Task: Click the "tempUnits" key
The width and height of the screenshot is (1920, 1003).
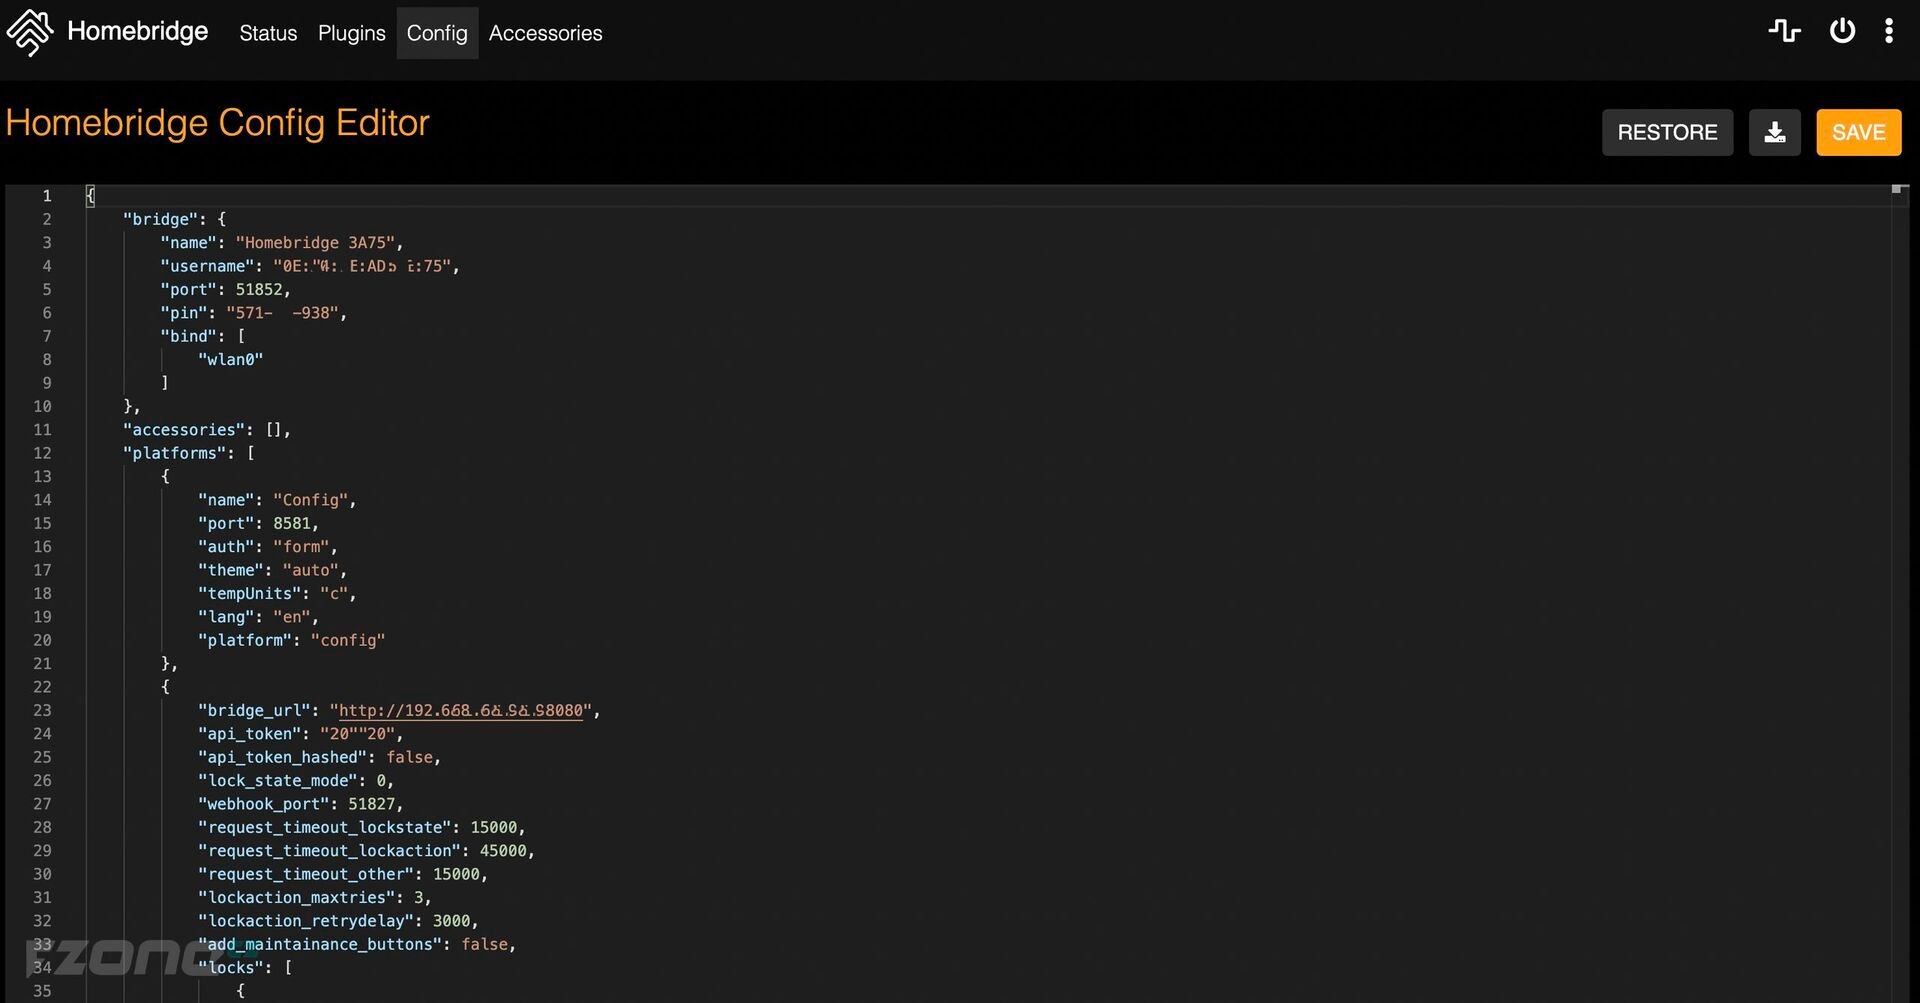Action: tap(250, 594)
